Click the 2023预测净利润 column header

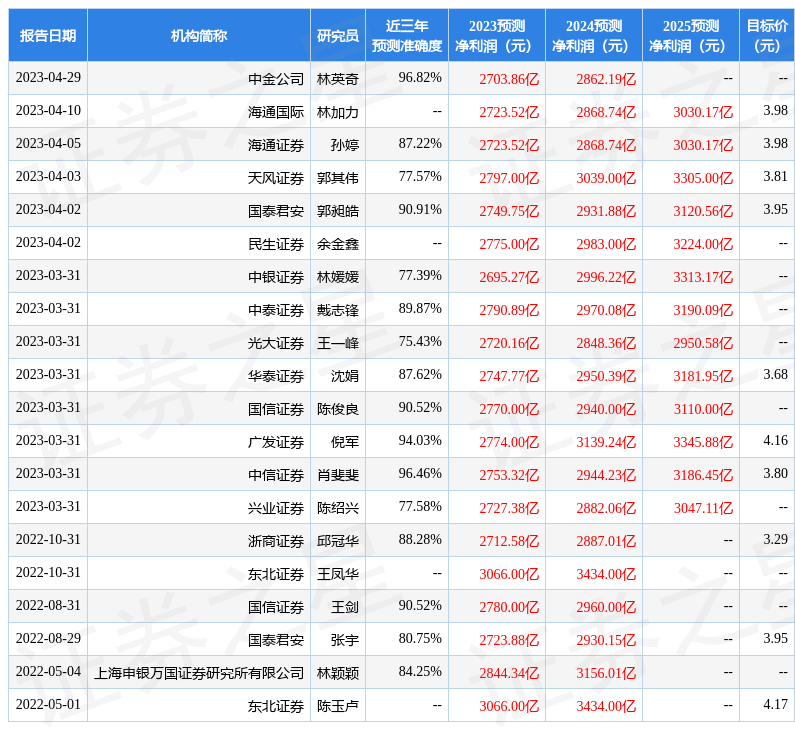coord(496,35)
